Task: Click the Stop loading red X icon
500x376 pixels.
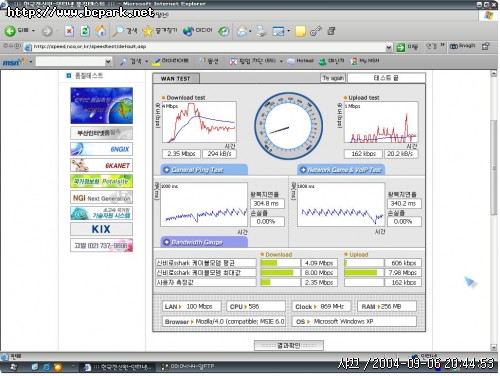Action: (x=69, y=31)
